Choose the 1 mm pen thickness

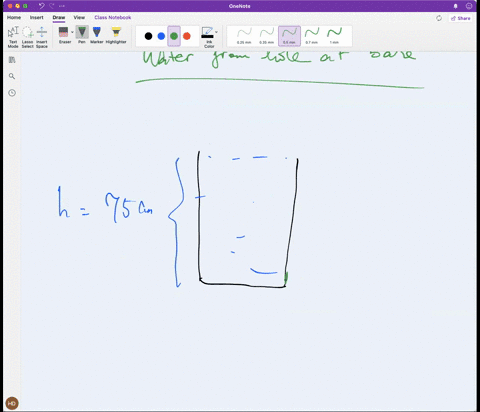click(x=334, y=36)
